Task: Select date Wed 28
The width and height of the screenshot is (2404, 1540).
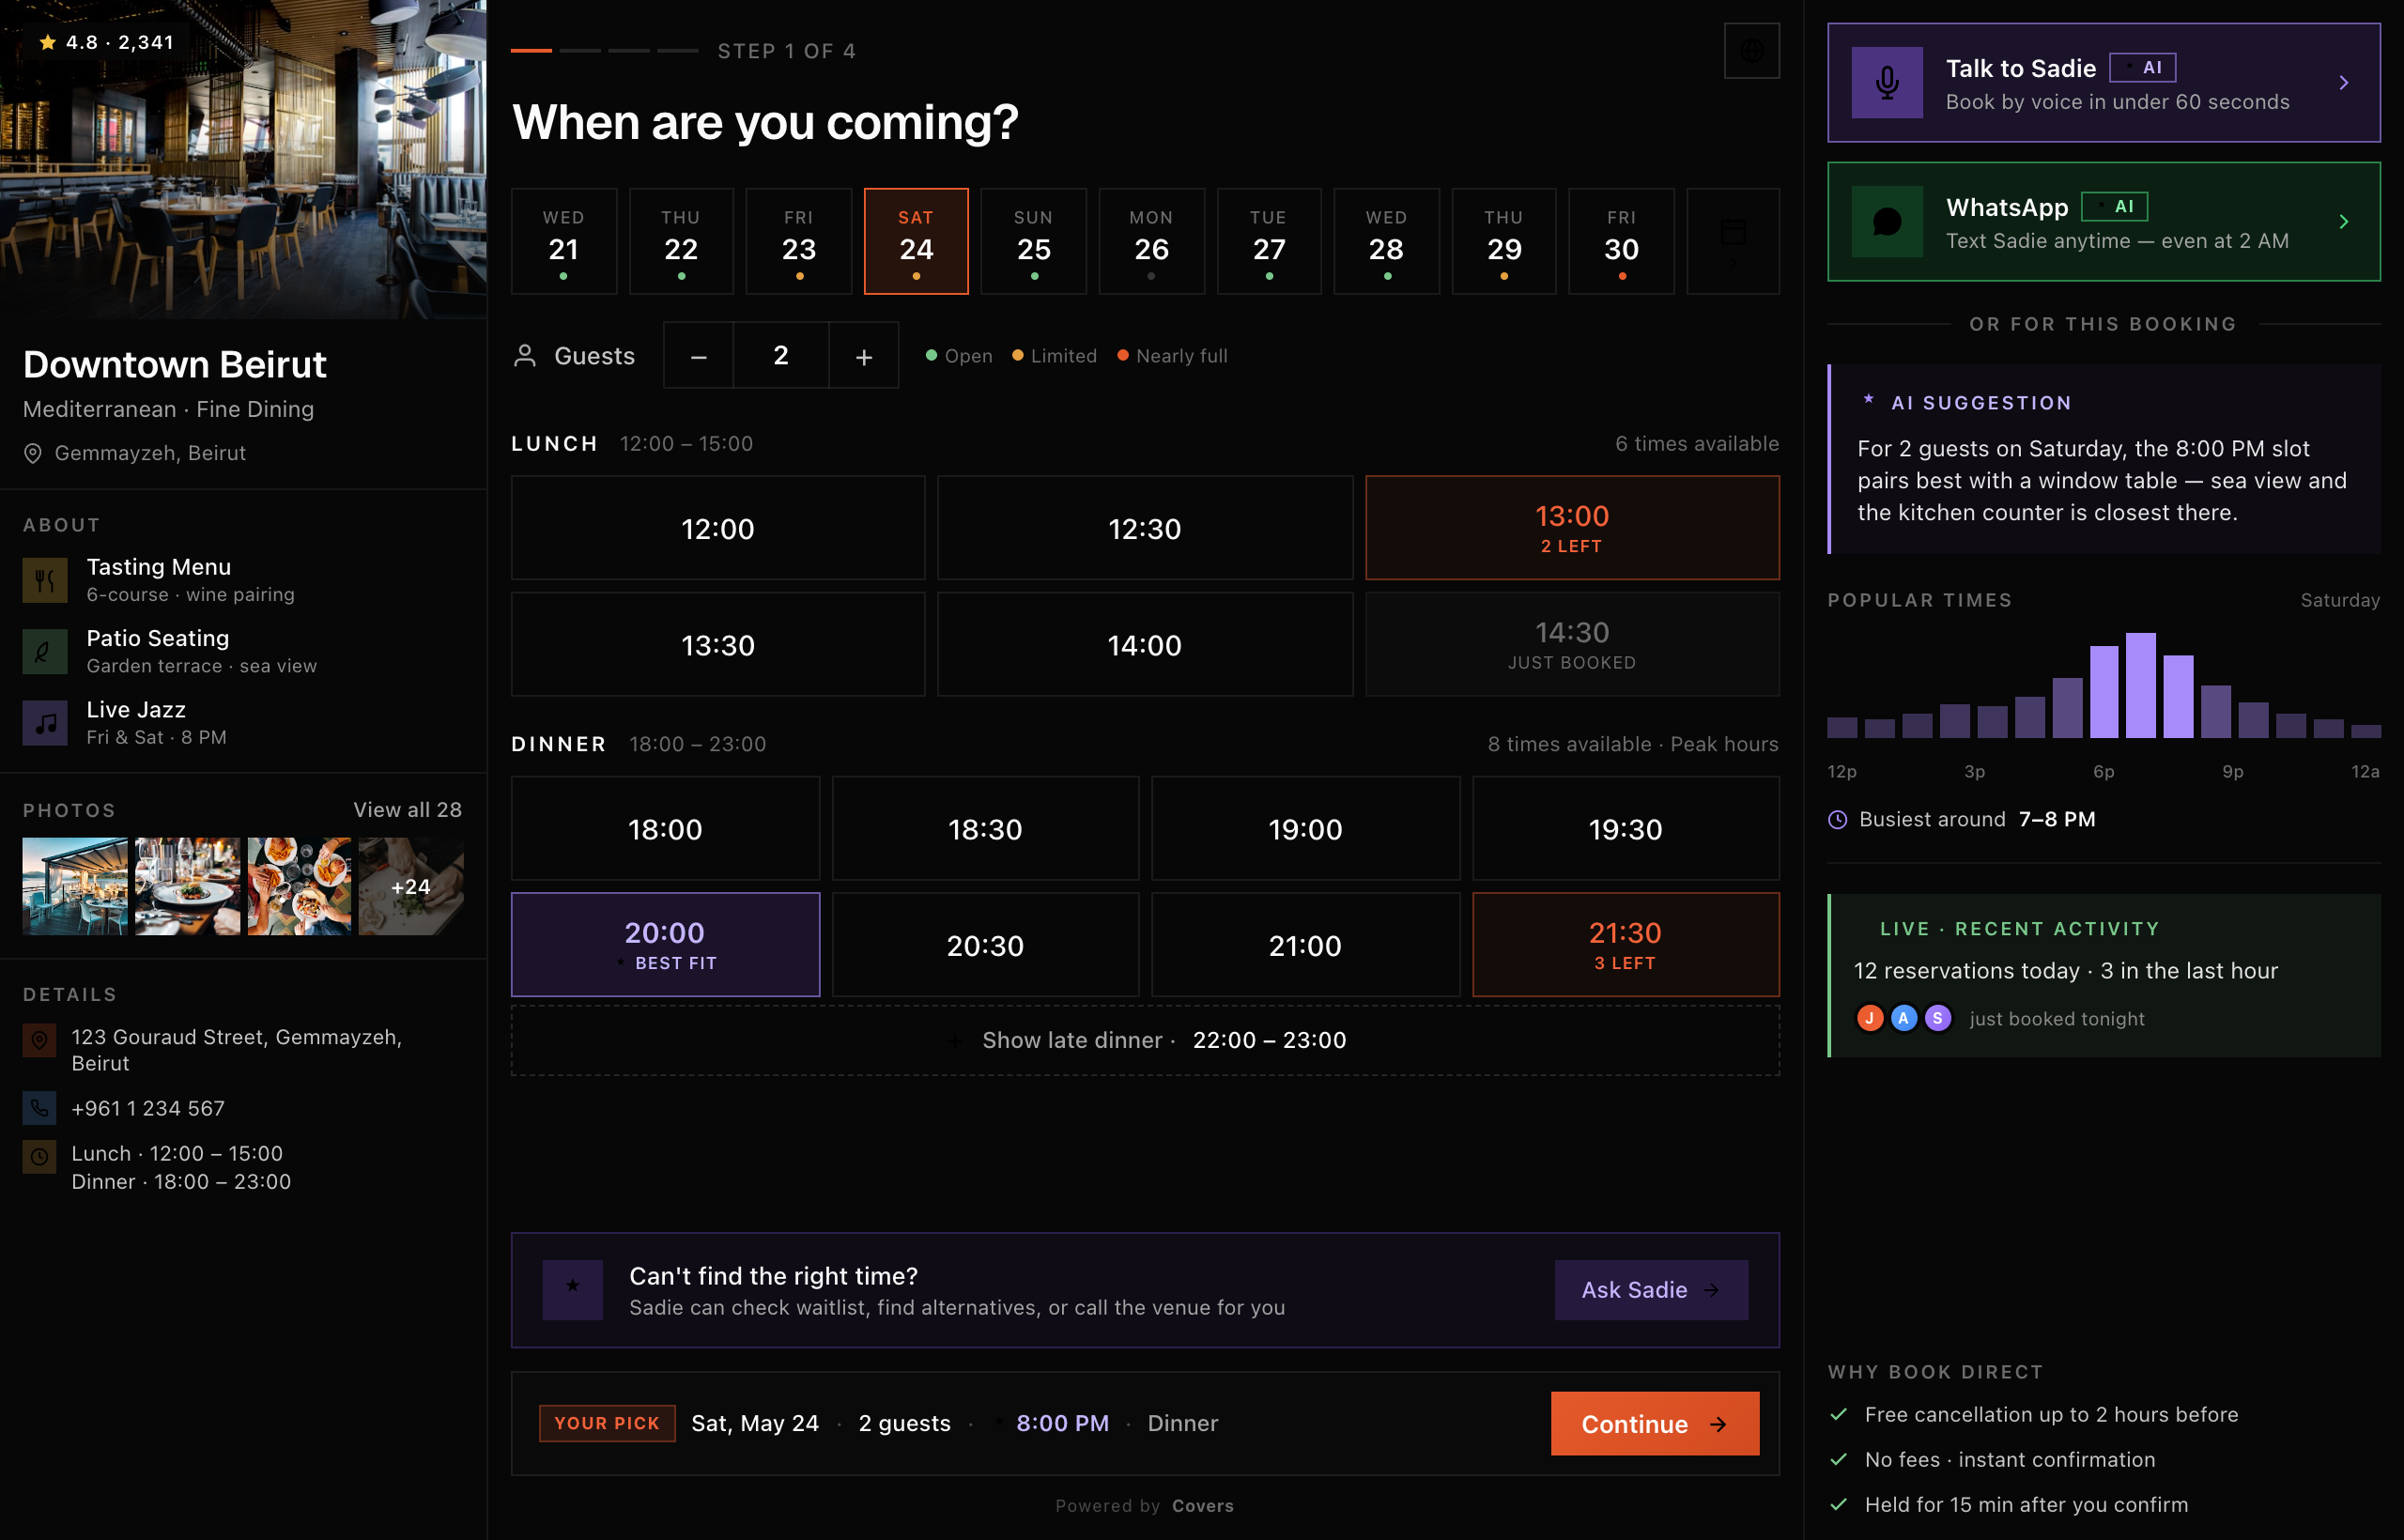Action: coord(1387,241)
